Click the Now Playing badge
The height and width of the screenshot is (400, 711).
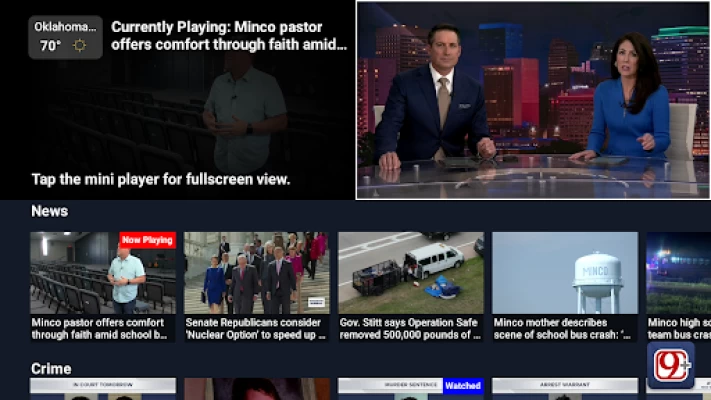coord(147,240)
